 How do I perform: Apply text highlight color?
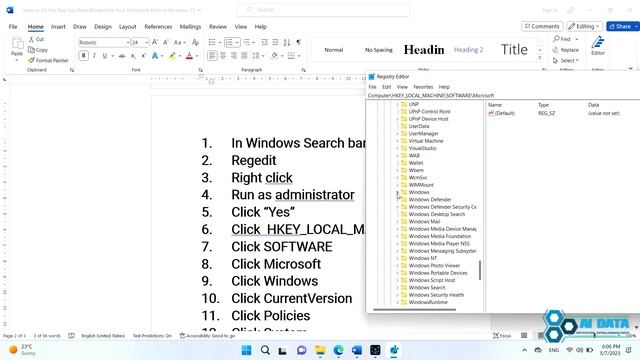pyautogui.click(x=172, y=56)
